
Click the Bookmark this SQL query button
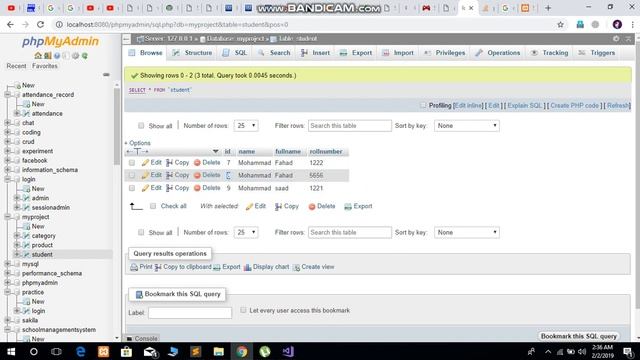tap(578, 336)
